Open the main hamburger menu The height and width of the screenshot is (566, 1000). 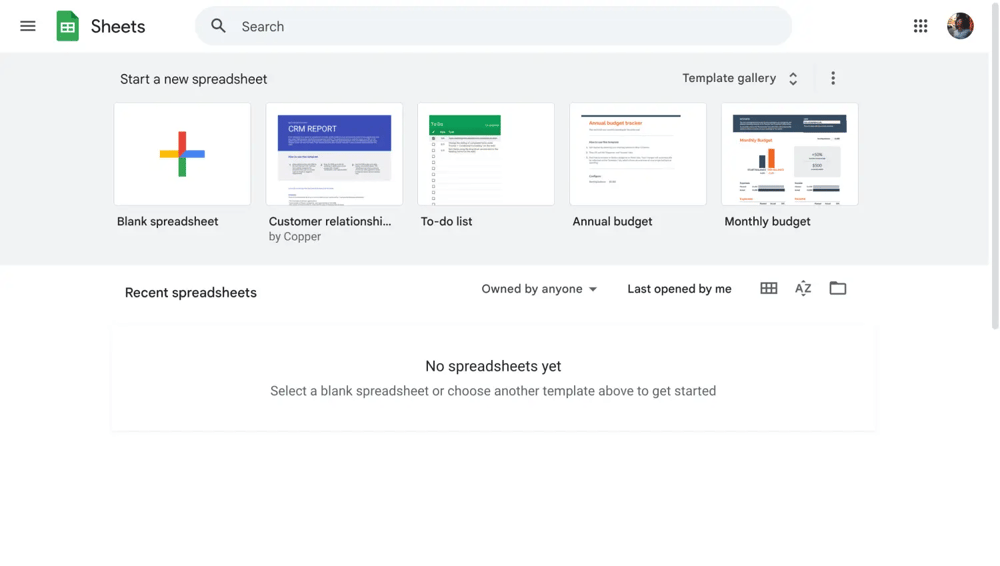coord(28,26)
